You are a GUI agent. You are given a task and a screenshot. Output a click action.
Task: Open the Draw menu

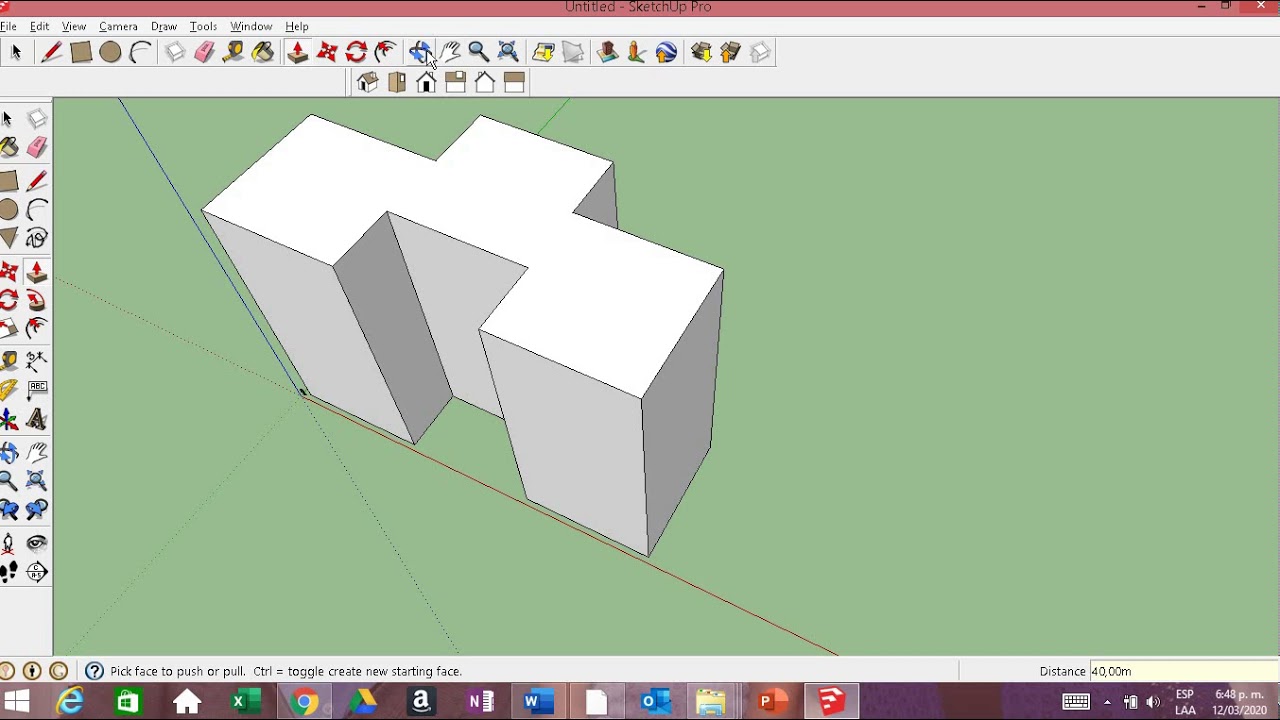pos(164,26)
